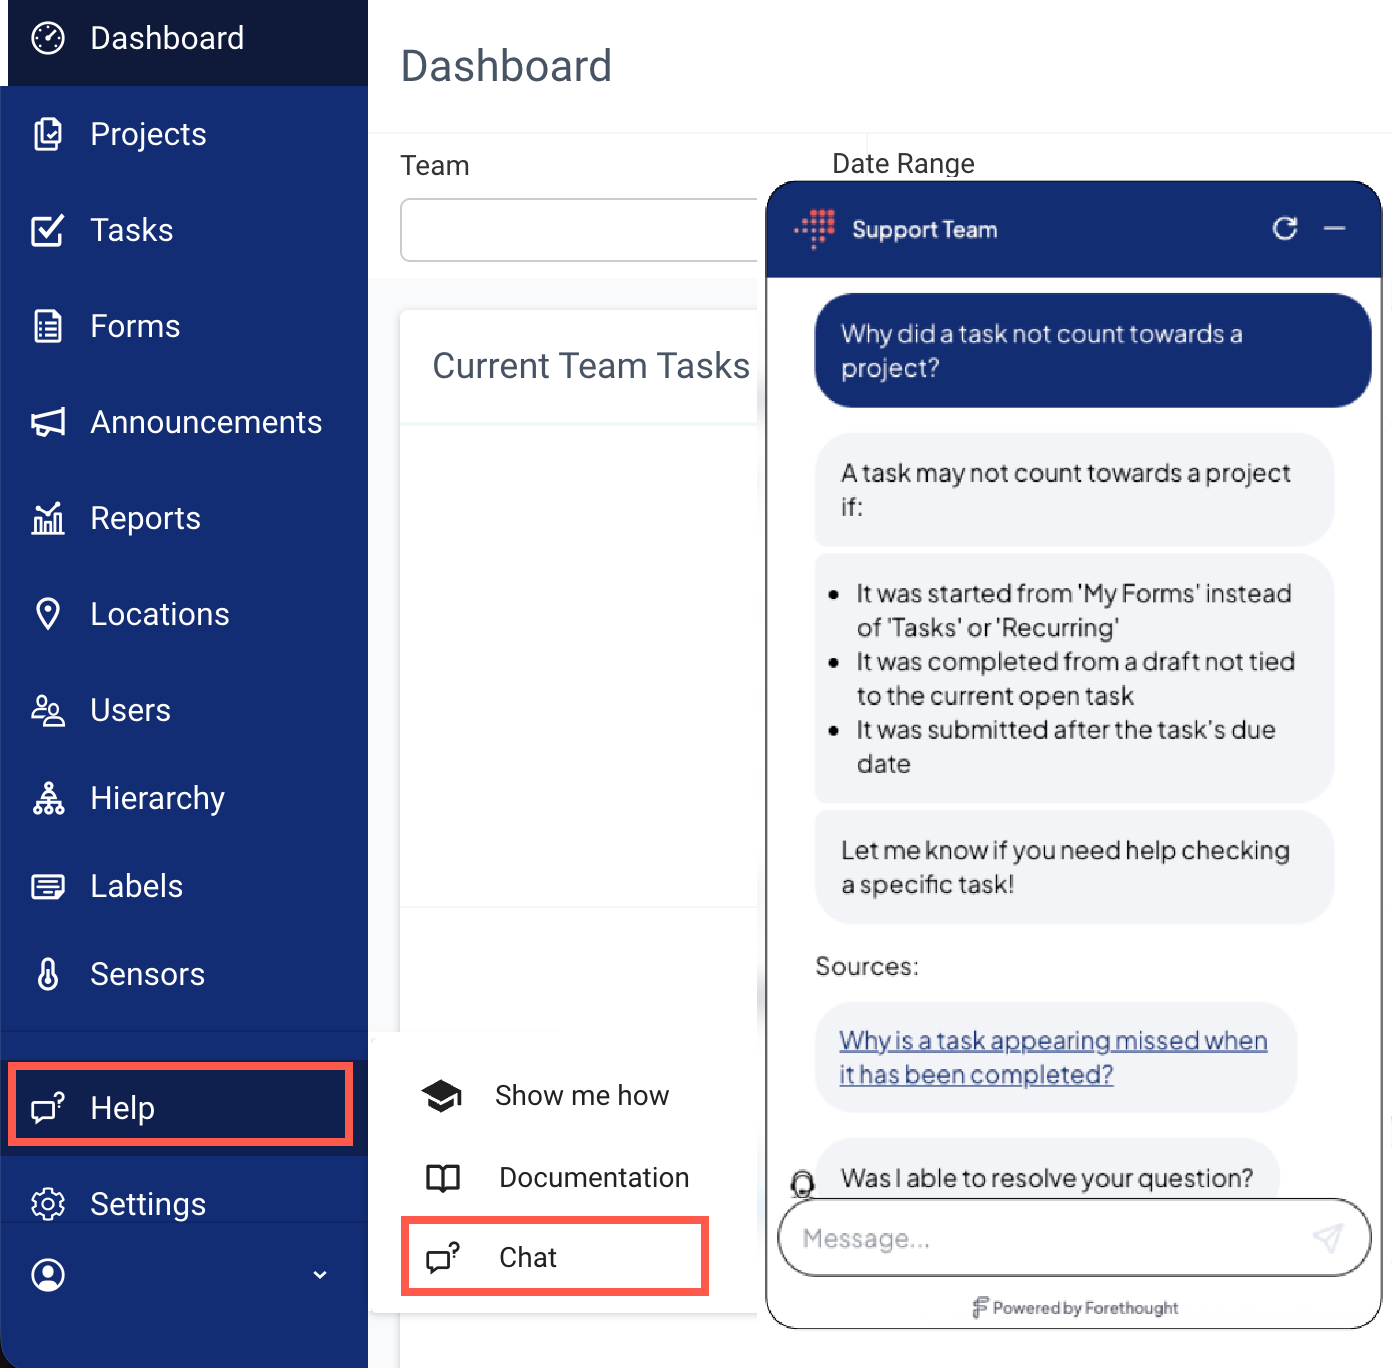Click the Dashboard page title
This screenshot has width=1392, height=1368.
[x=506, y=66]
